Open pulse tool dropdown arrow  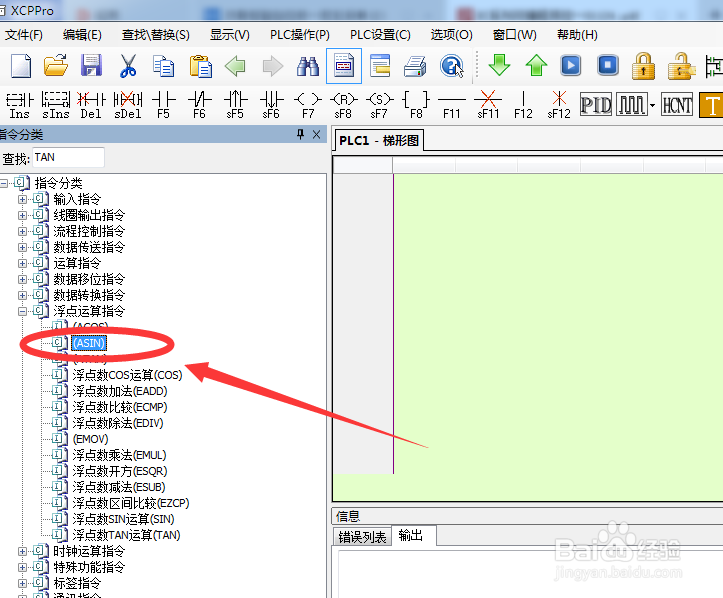(652, 105)
